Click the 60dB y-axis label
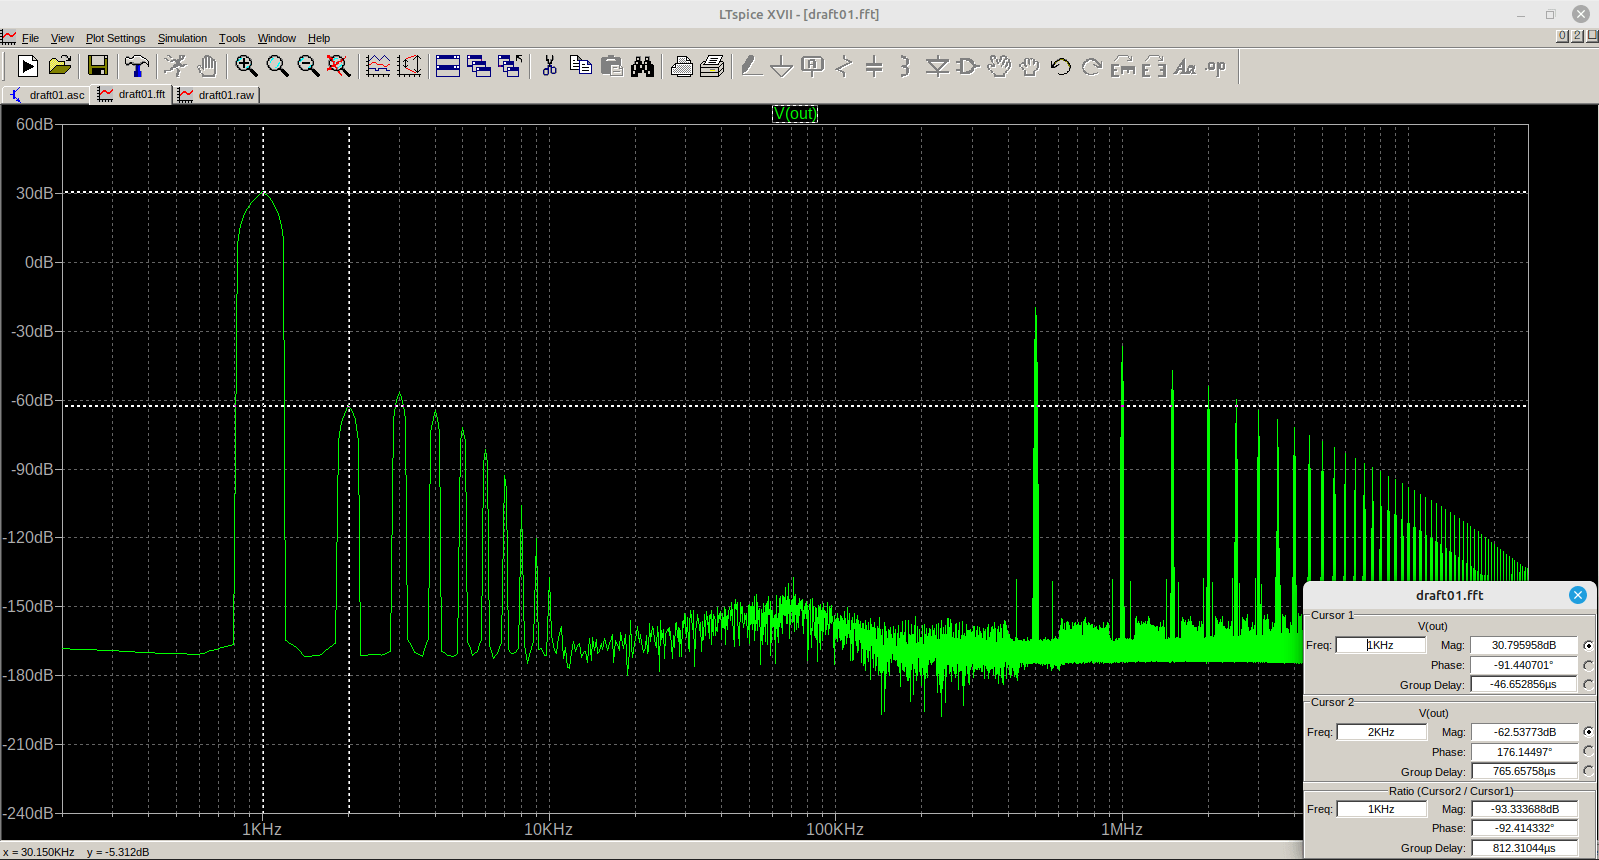Image resolution: width=1599 pixels, height=860 pixels. tap(34, 124)
